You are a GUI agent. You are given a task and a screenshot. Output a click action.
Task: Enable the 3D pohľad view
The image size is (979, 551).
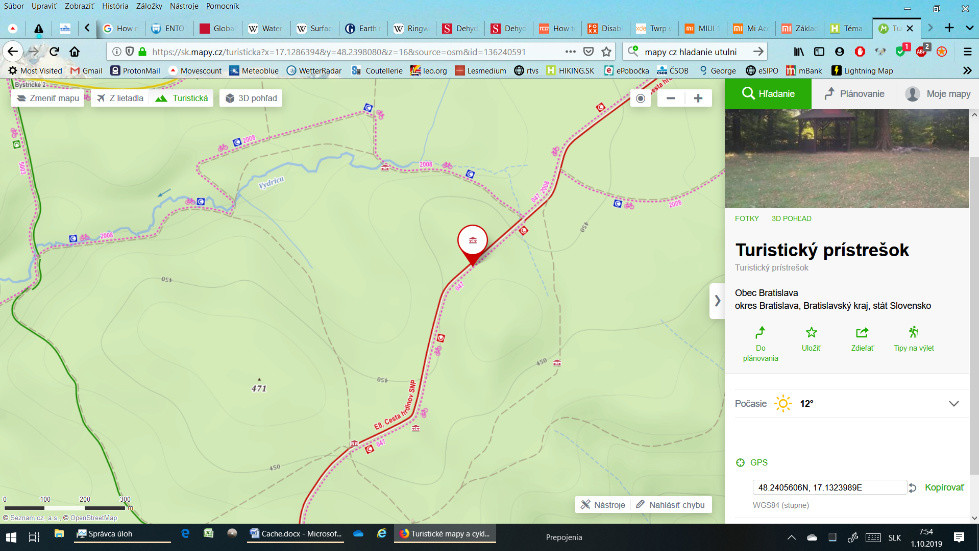251,98
